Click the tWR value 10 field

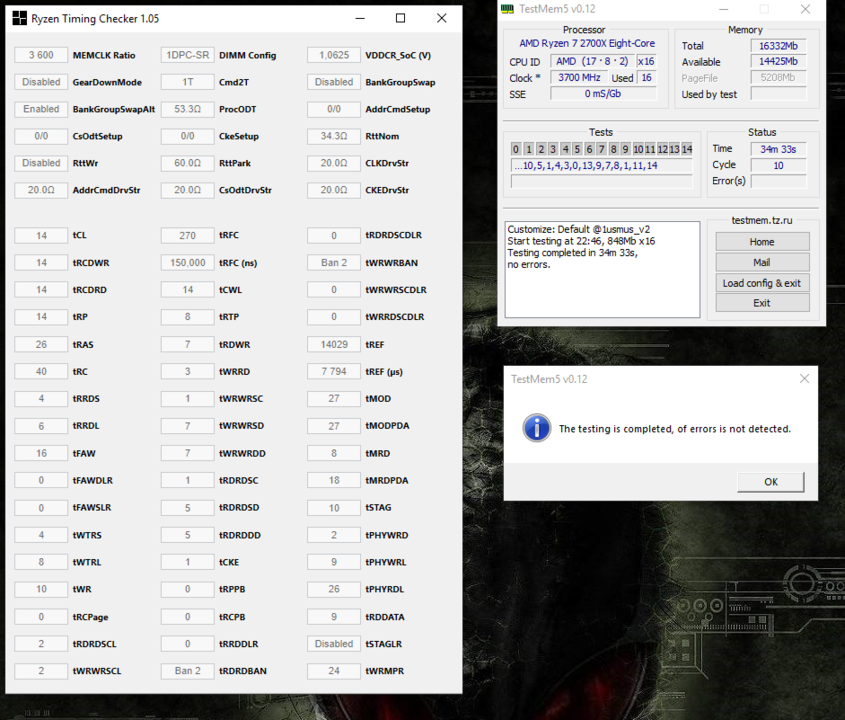pyautogui.click(x=41, y=589)
